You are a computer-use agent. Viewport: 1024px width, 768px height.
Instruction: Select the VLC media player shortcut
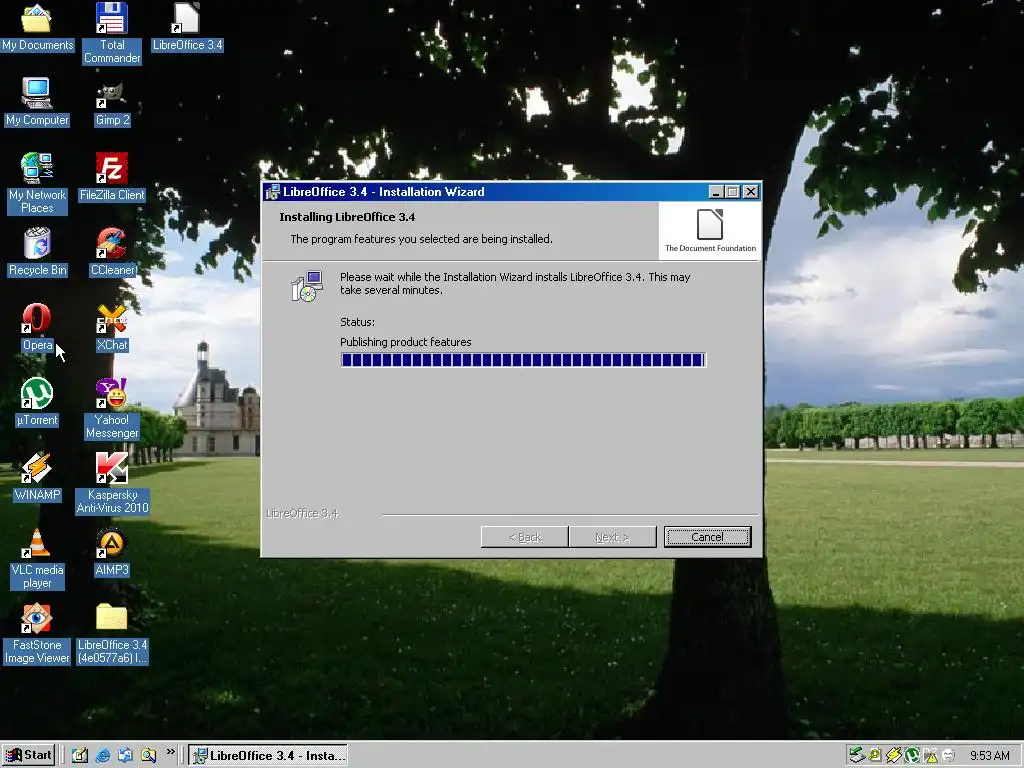(x=37, y=559)
